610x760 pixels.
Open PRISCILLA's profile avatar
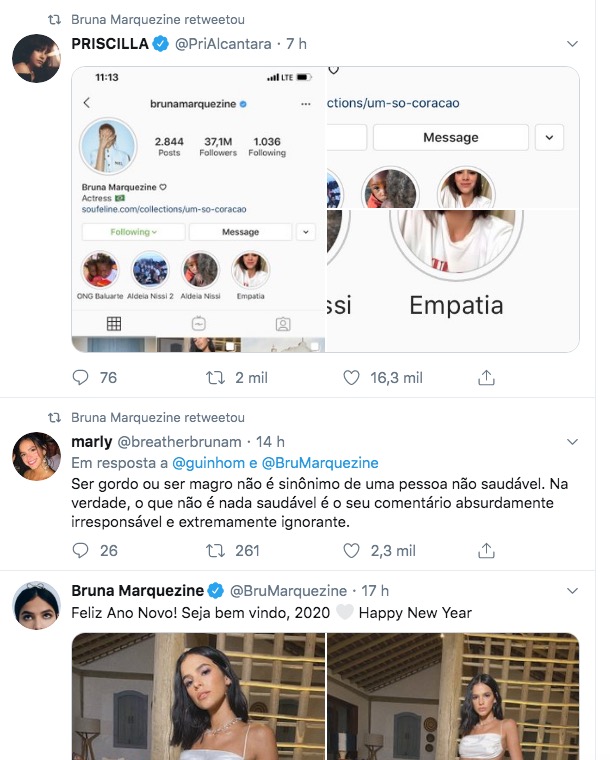(x=36, y=58)
